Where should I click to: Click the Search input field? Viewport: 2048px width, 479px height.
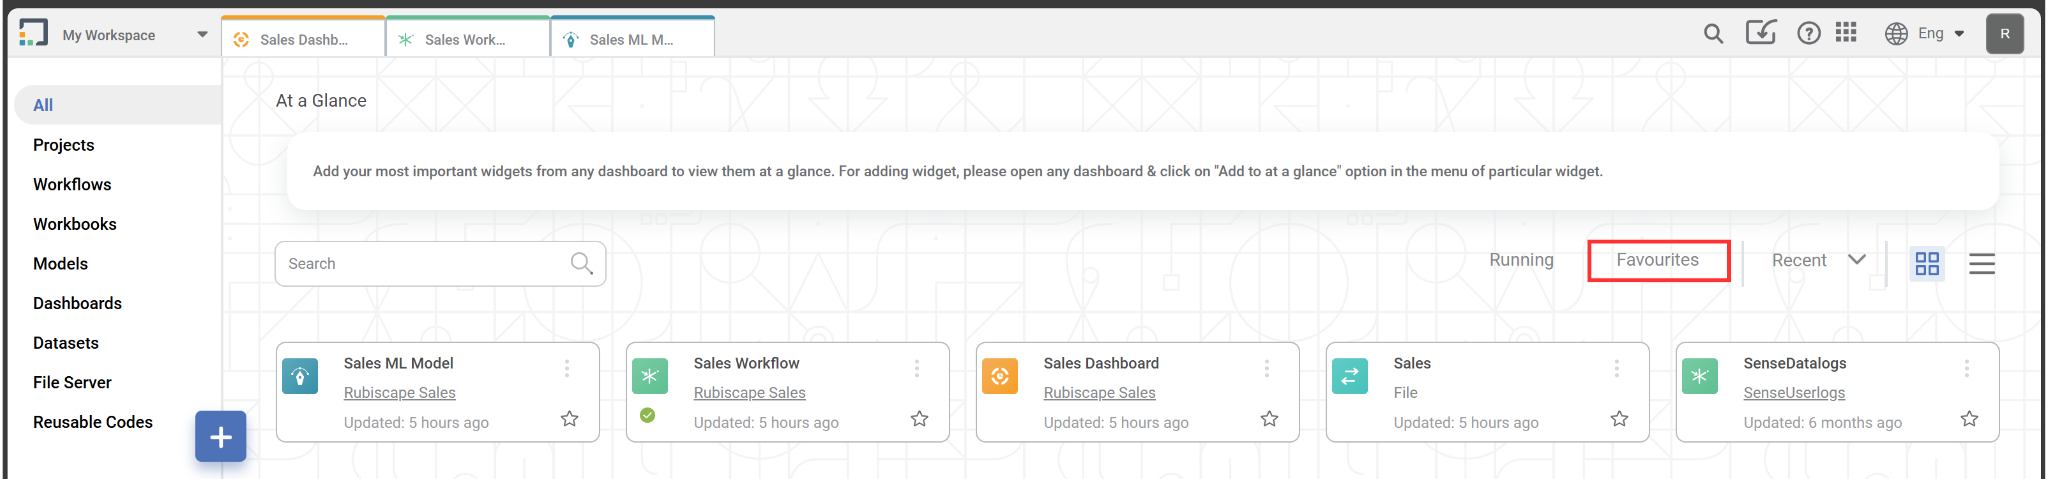[x=440, y=264]
